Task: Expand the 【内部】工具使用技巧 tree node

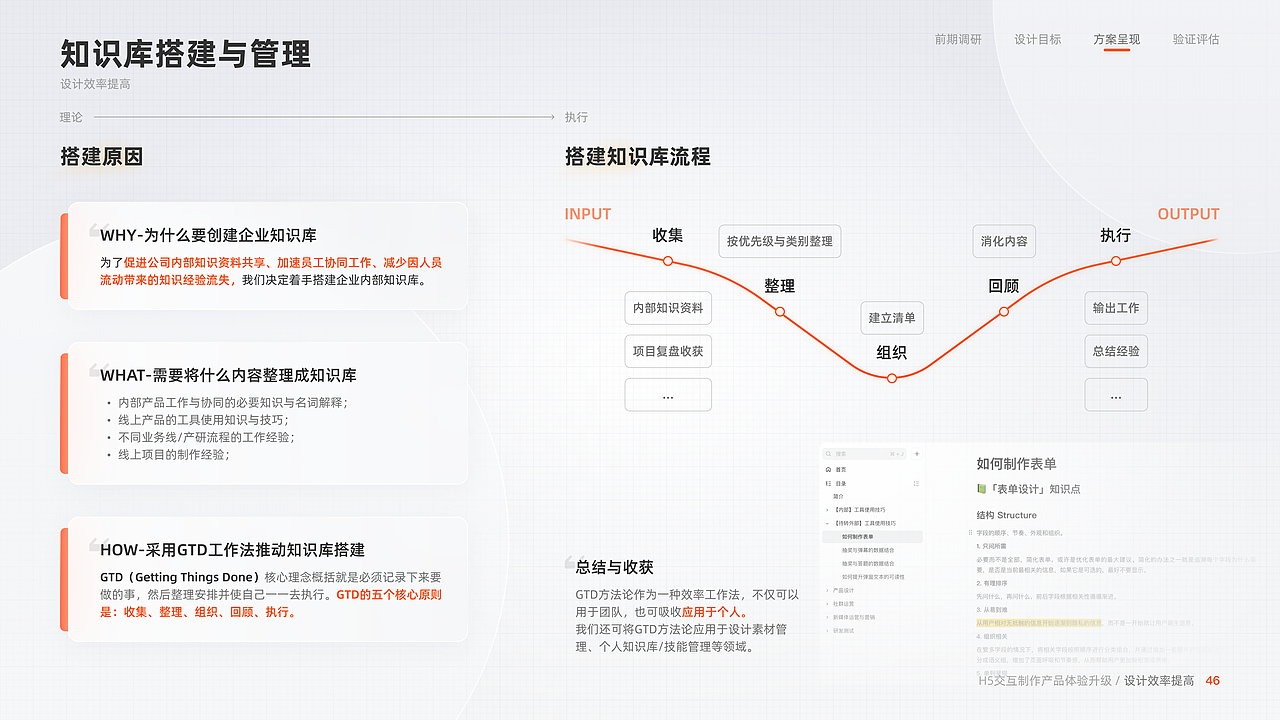Action: (827, 510)
